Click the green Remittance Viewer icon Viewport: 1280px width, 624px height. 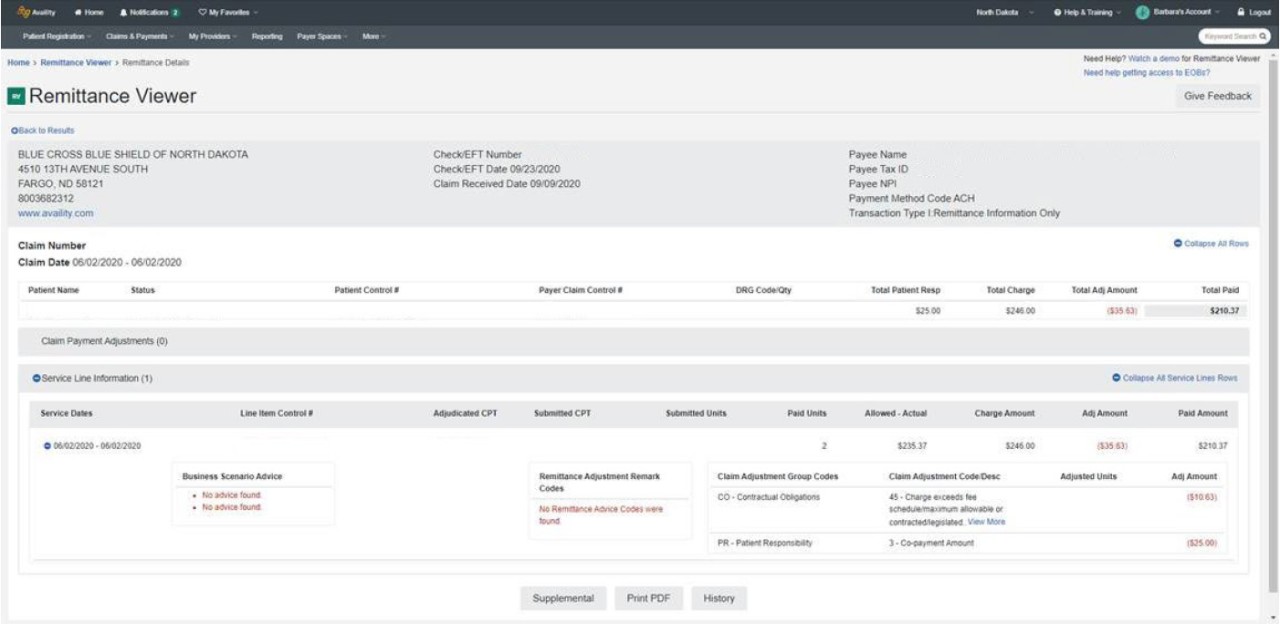coord(17,97)
